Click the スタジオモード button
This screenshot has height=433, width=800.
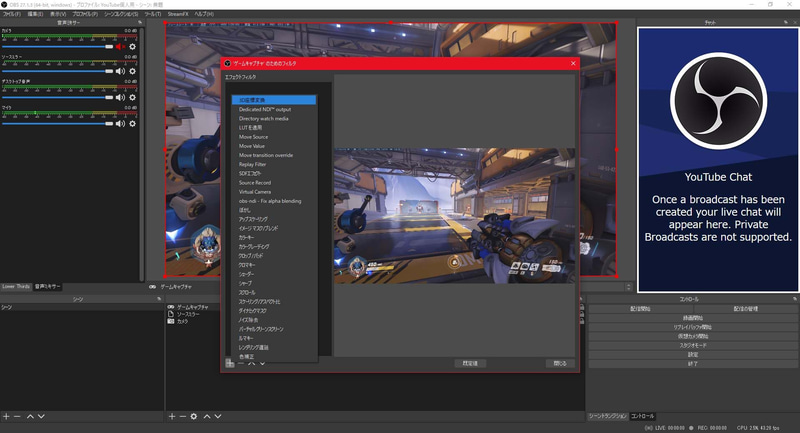click(693, 345)
